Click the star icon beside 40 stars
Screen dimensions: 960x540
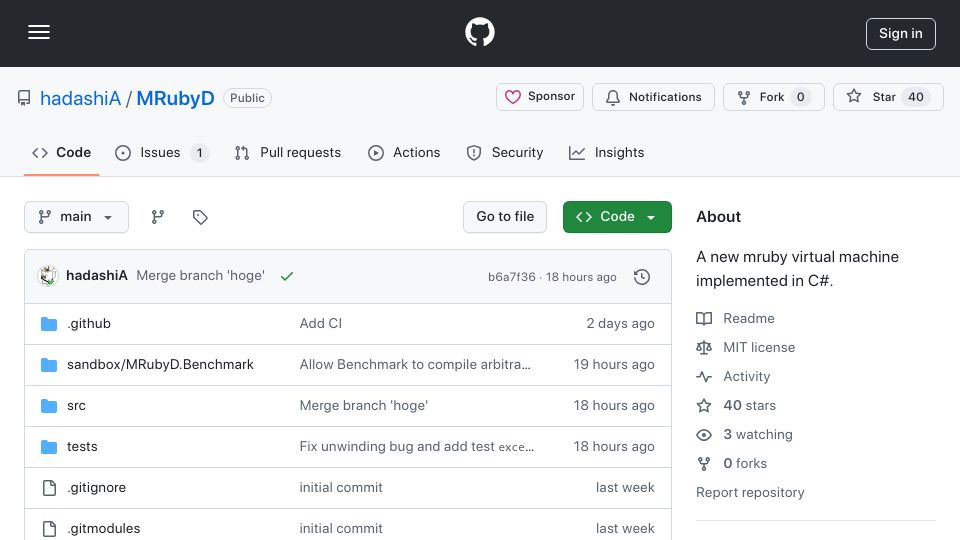pyautogui.click(x=704, y=405)
